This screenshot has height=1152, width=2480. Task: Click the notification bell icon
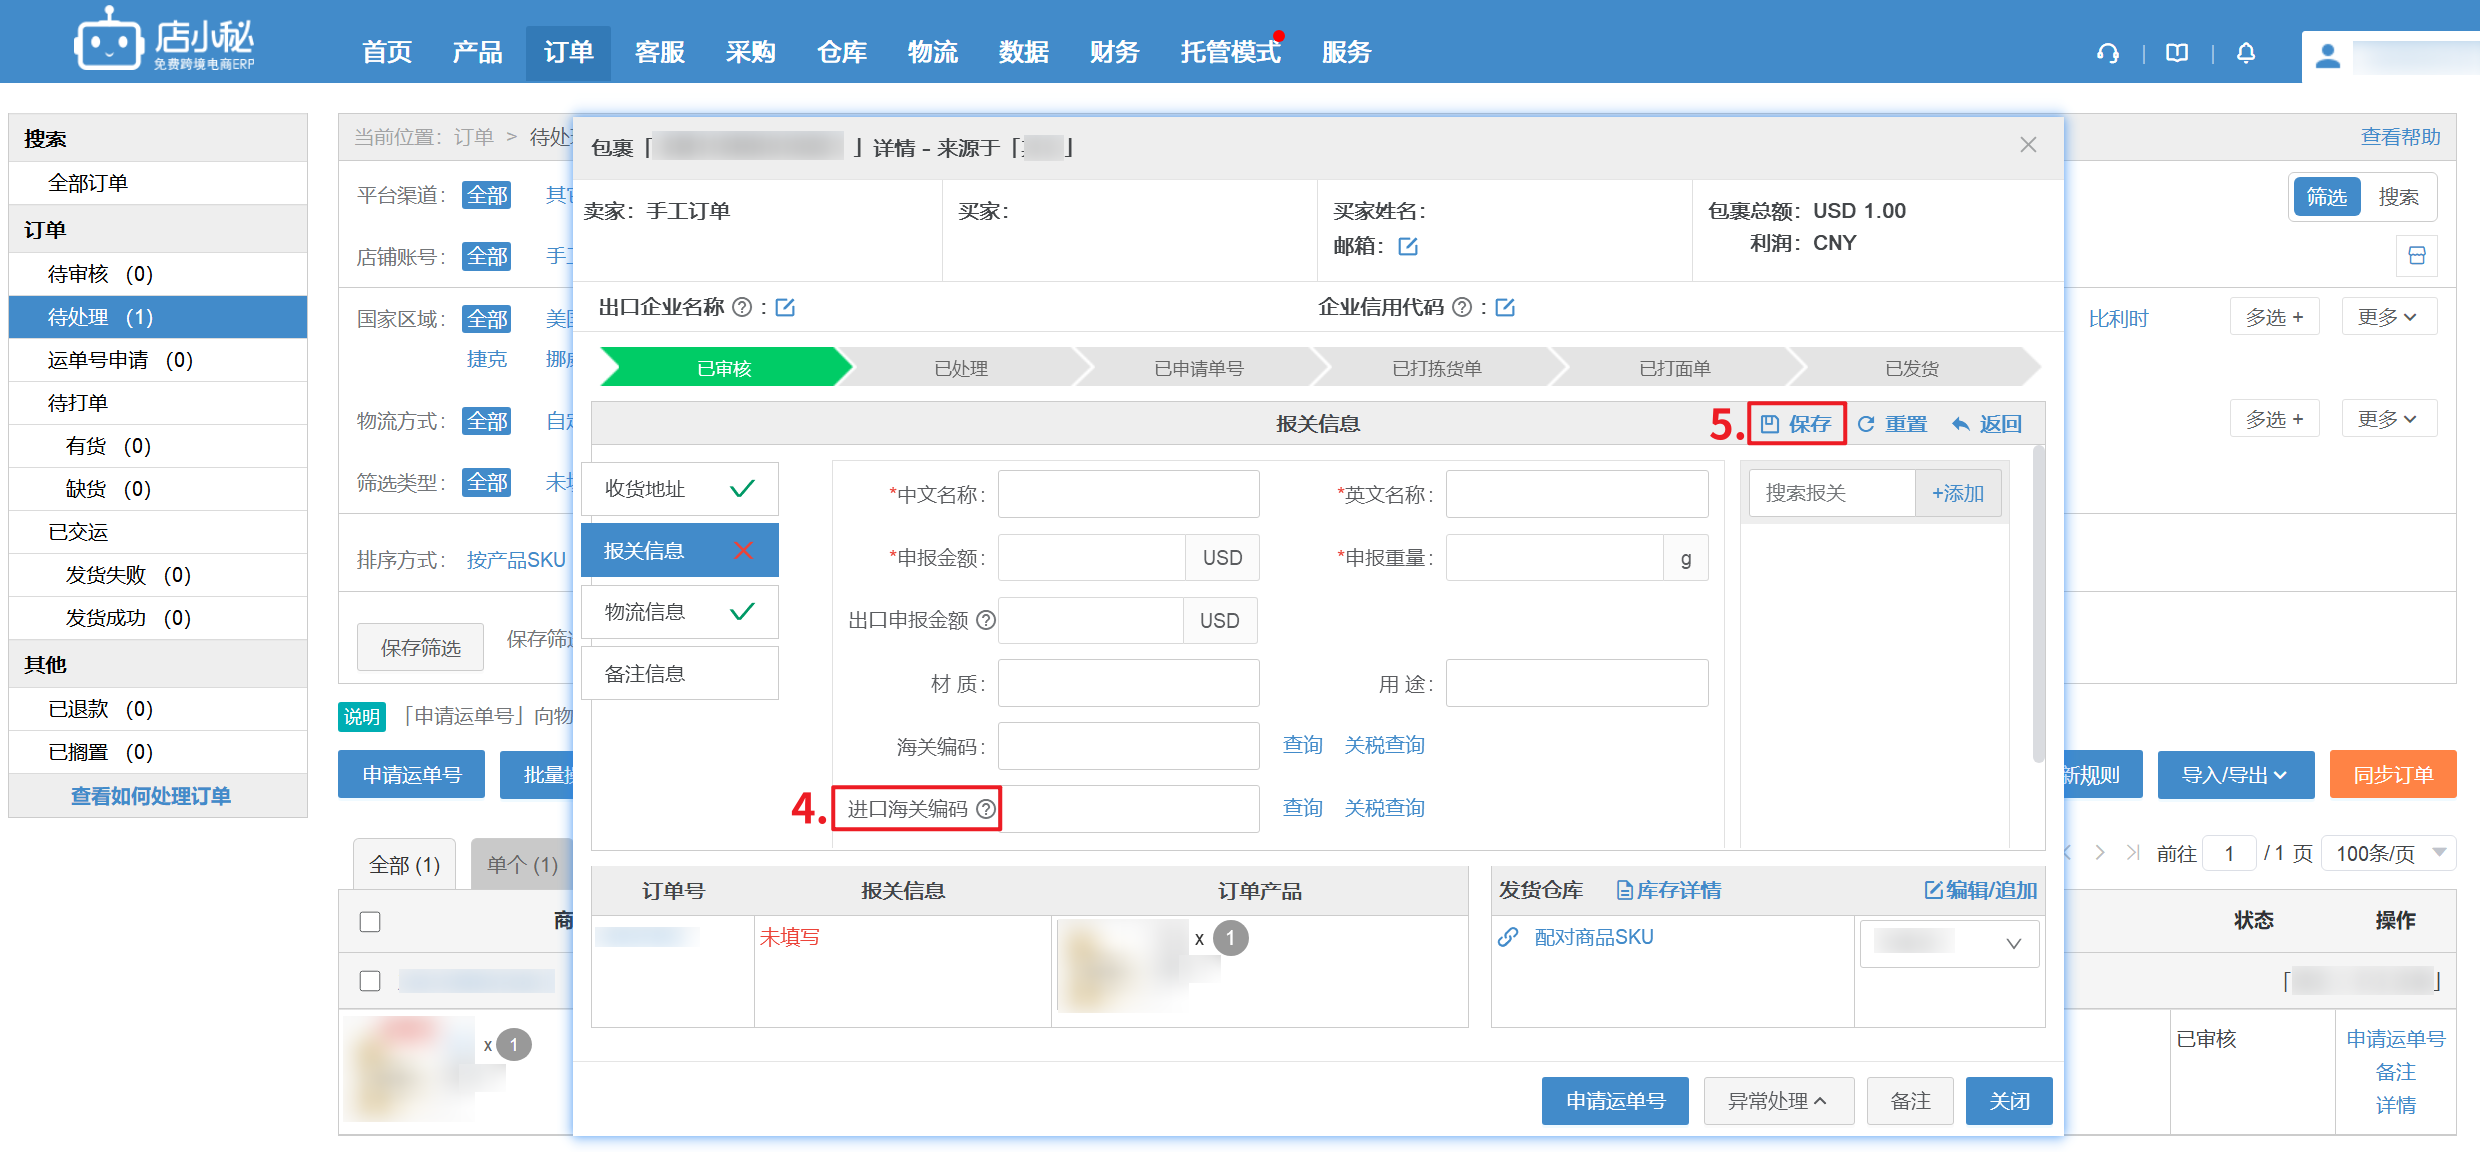coord(2246,53)
